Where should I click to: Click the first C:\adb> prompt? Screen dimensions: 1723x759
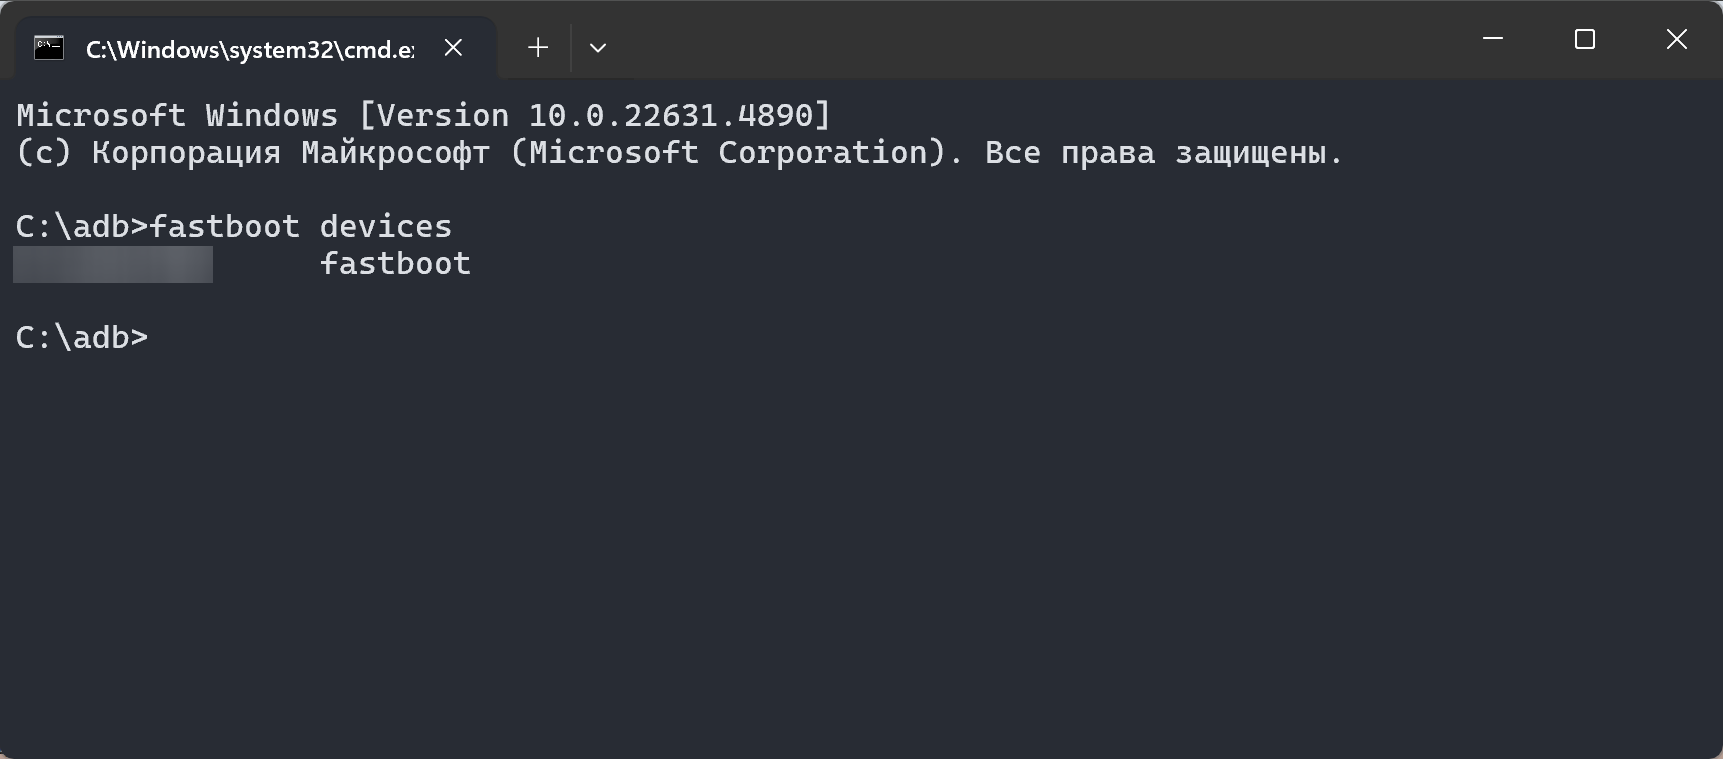tap(81, 227)
